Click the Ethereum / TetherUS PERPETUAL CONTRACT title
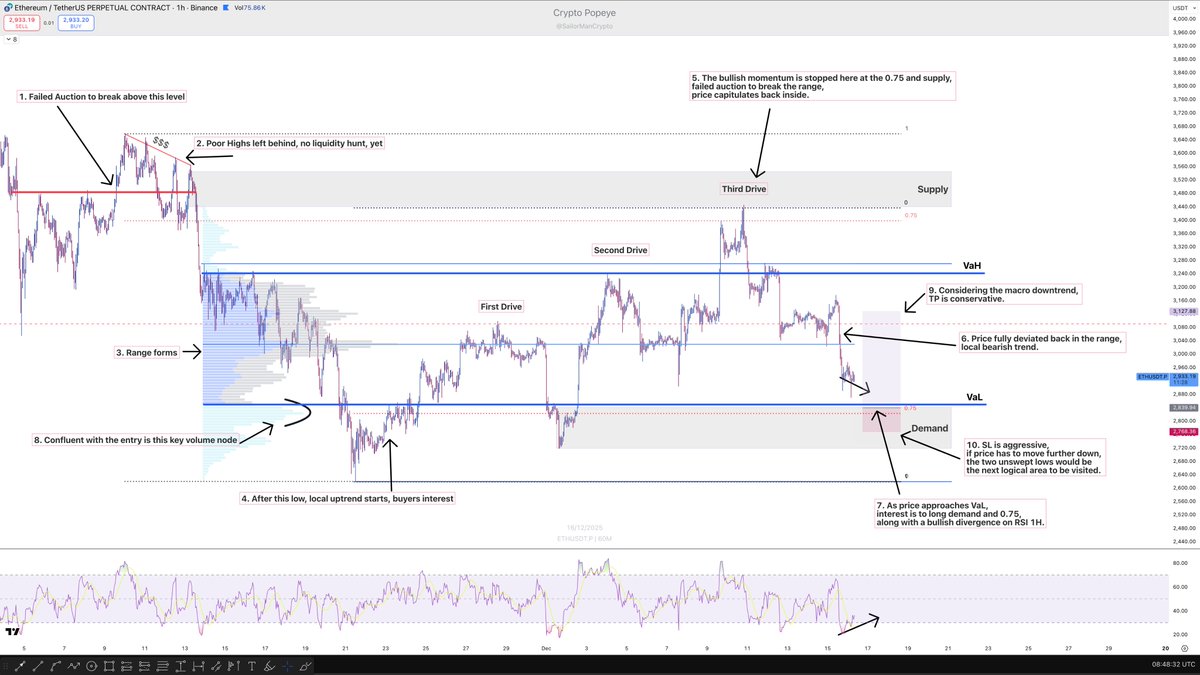Screen dimensions: 1200x675 pos(91,7)
